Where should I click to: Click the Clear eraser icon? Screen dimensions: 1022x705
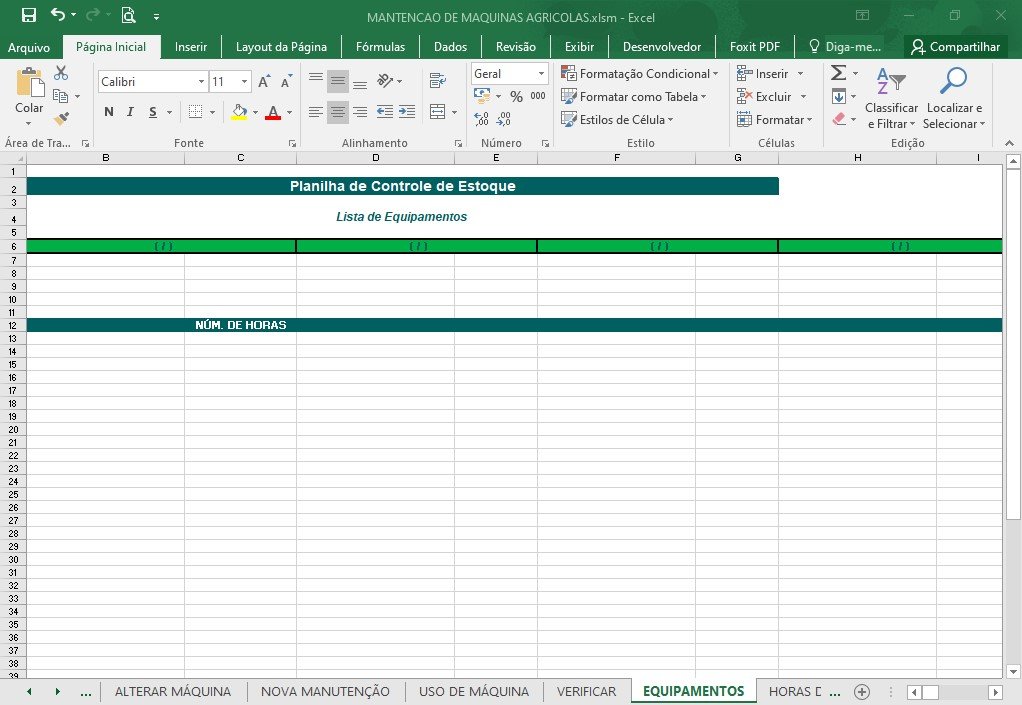[839, 119]
